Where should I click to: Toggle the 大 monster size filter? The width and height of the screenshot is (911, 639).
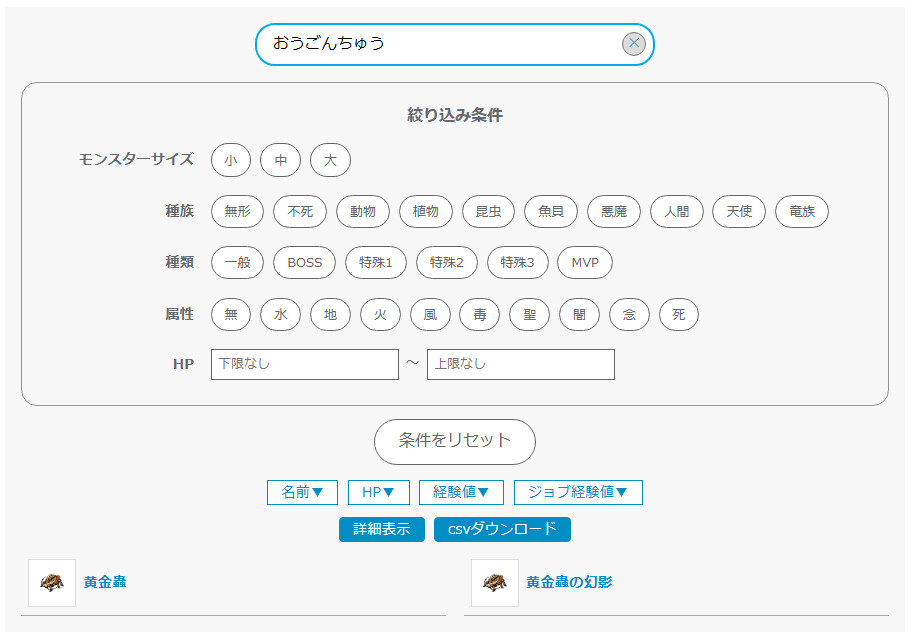point(330,160)
